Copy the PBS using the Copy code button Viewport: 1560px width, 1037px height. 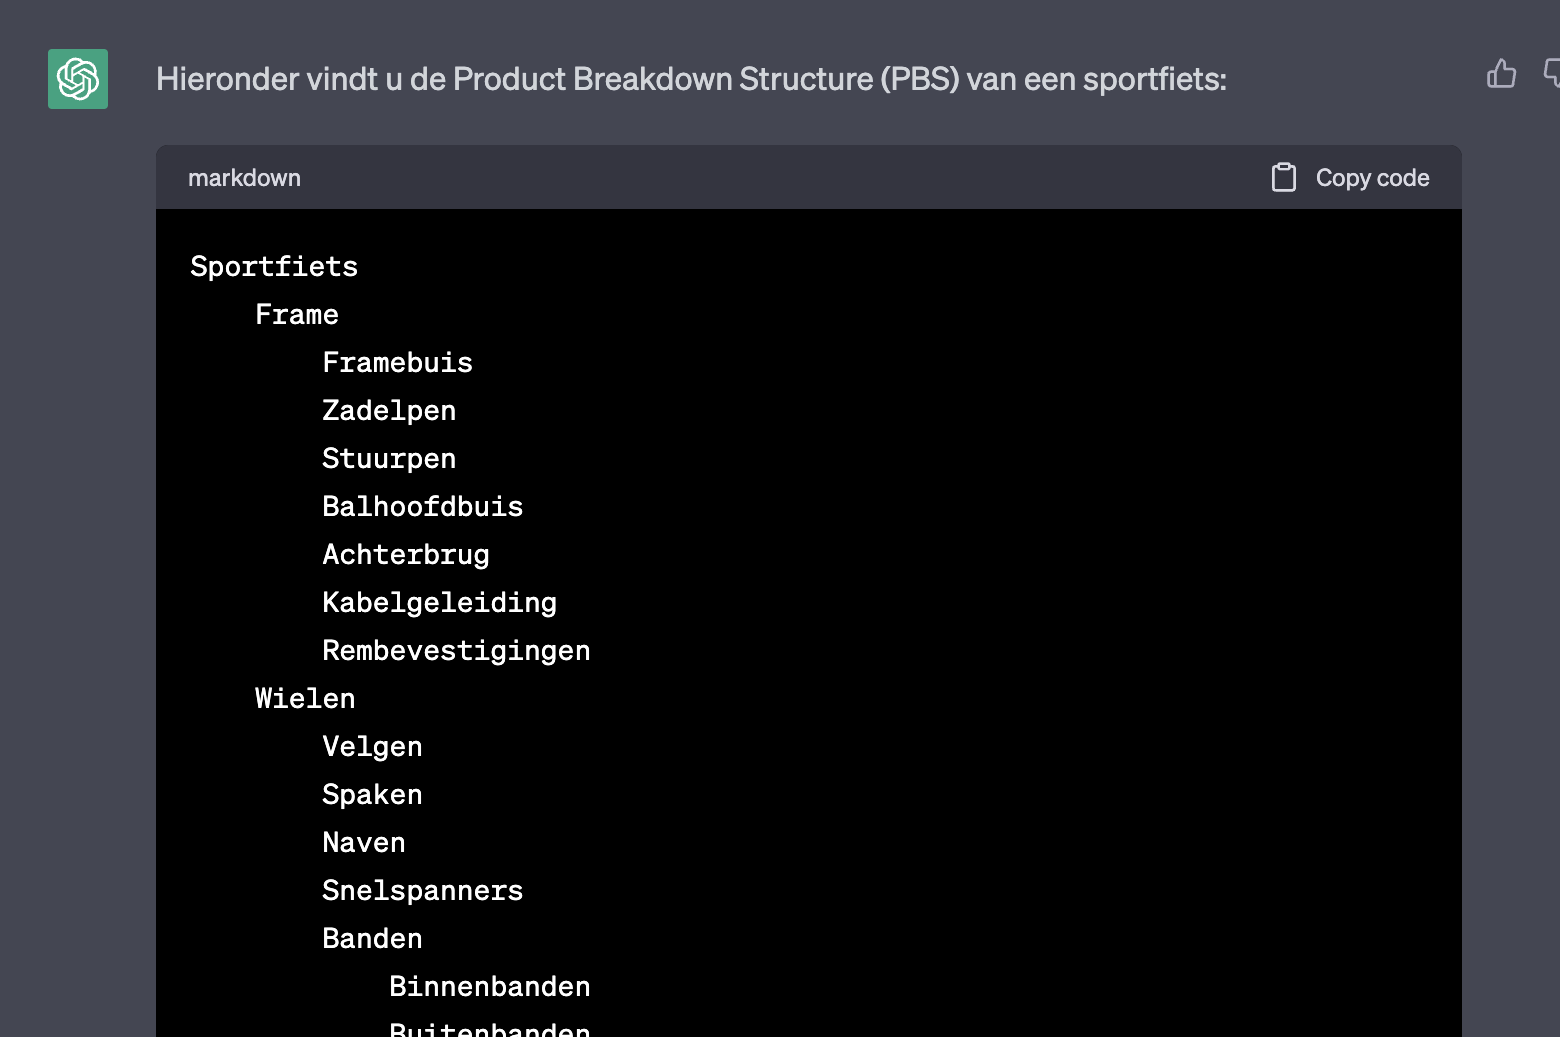tap(1372, 177)
